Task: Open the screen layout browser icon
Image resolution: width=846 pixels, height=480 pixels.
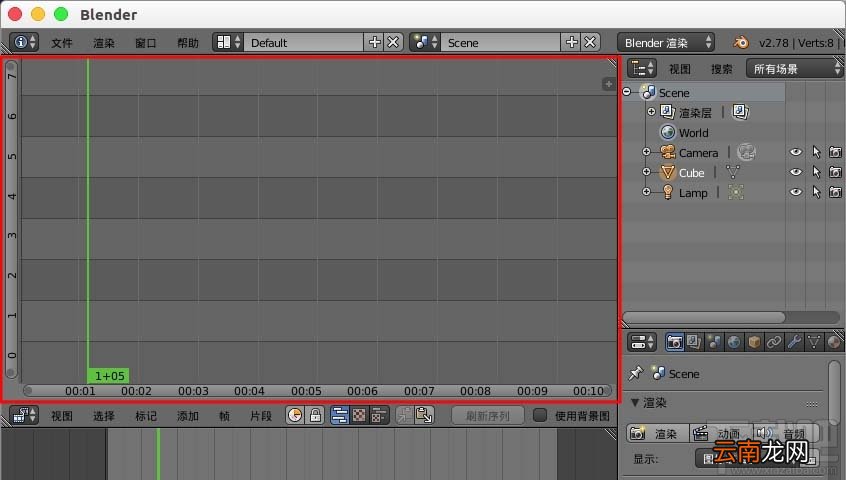Action: [x=228, y=42]
